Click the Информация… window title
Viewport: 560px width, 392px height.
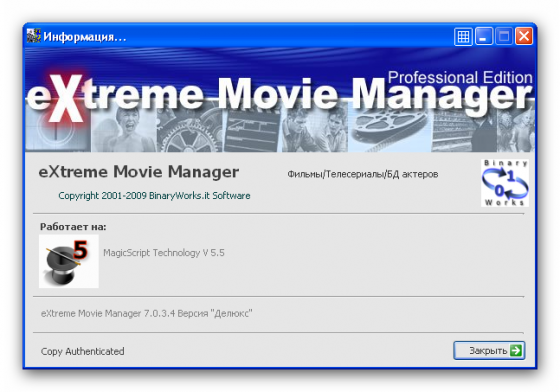(85, 37)
